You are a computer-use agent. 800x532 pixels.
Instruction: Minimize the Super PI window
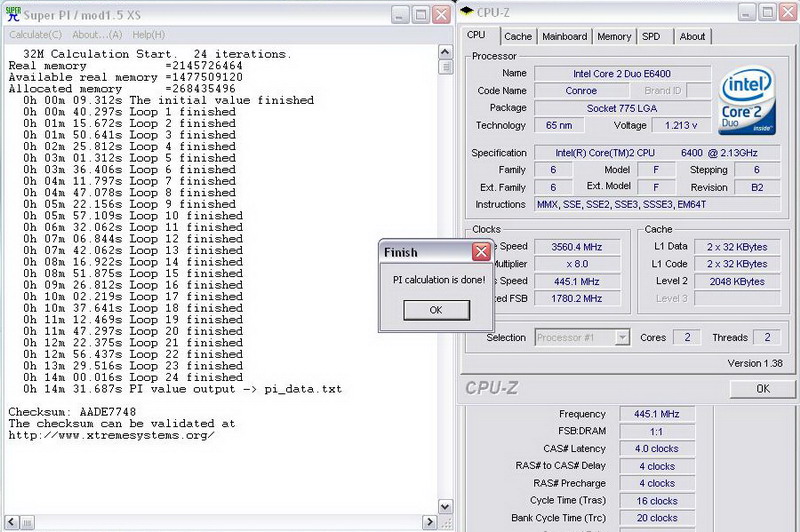coord(400,14)
